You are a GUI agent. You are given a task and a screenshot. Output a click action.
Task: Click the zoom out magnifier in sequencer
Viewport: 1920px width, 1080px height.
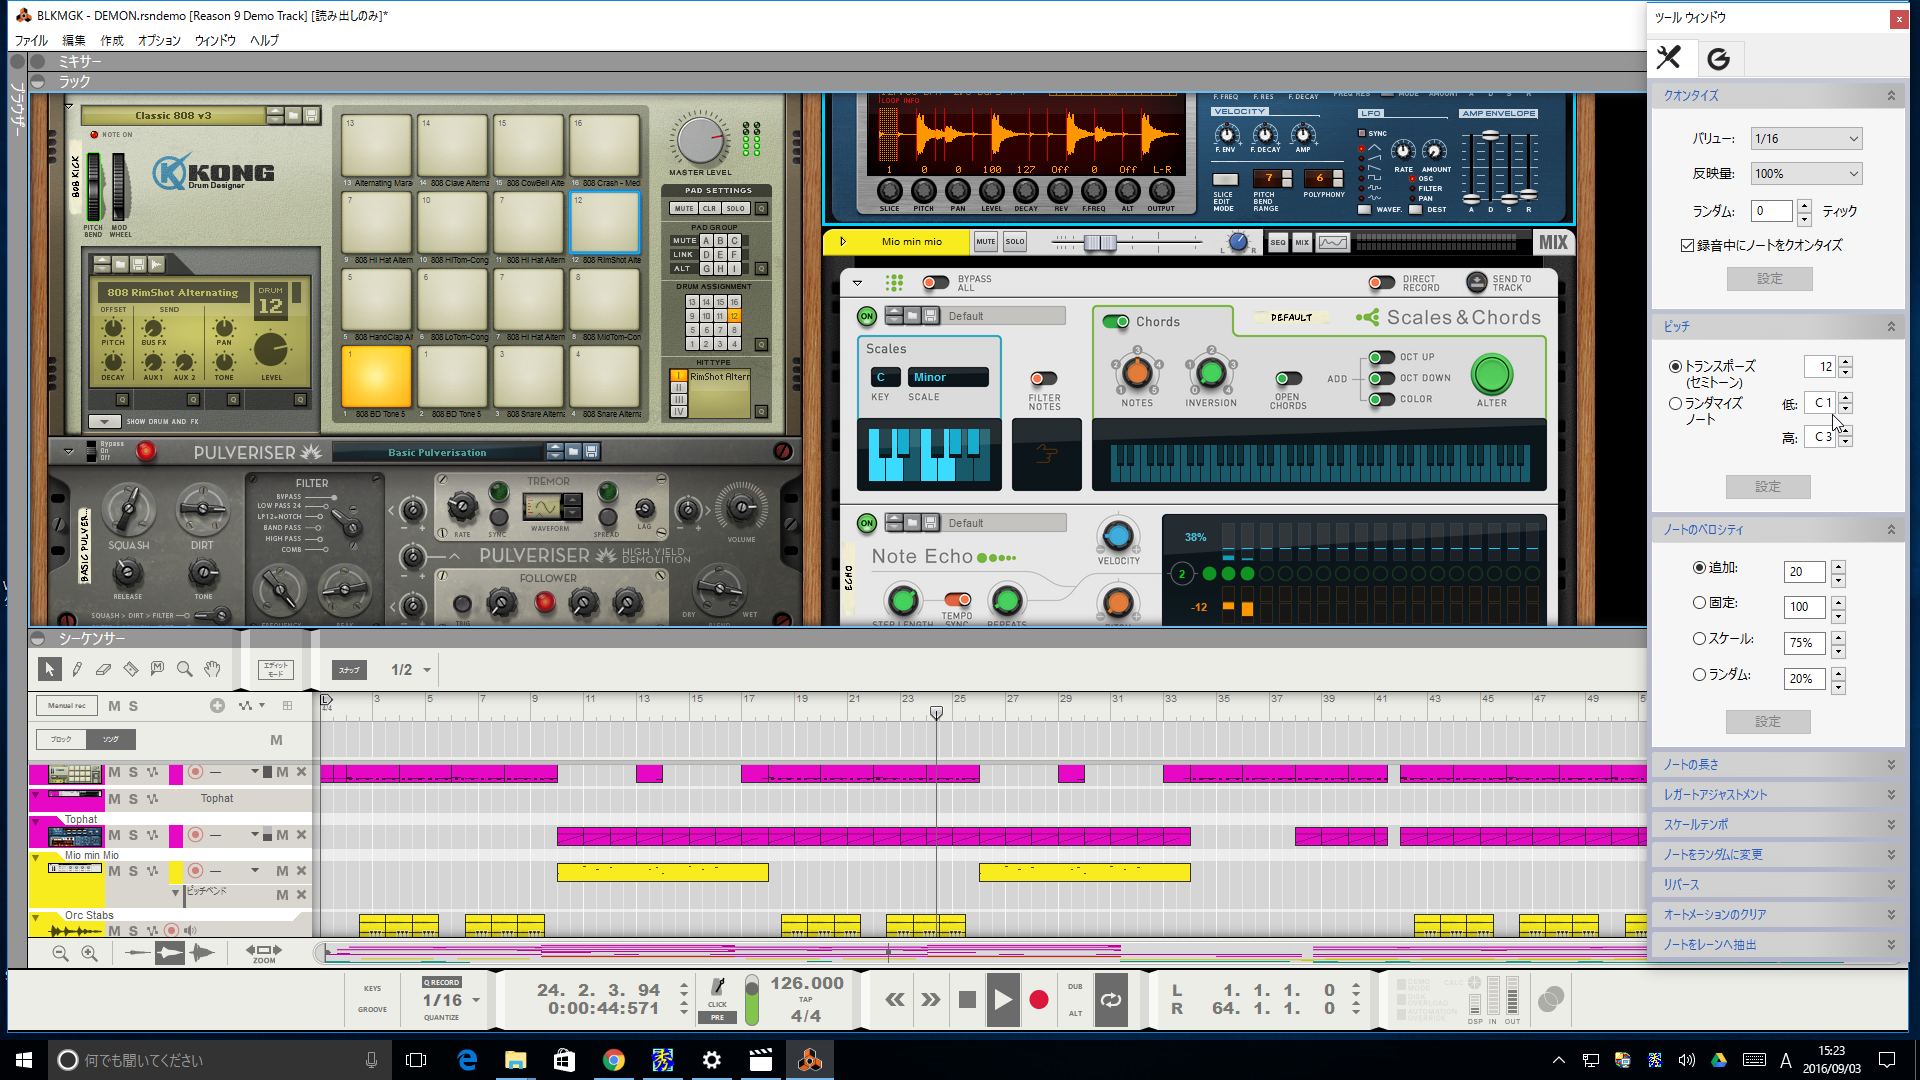(60, 954)
